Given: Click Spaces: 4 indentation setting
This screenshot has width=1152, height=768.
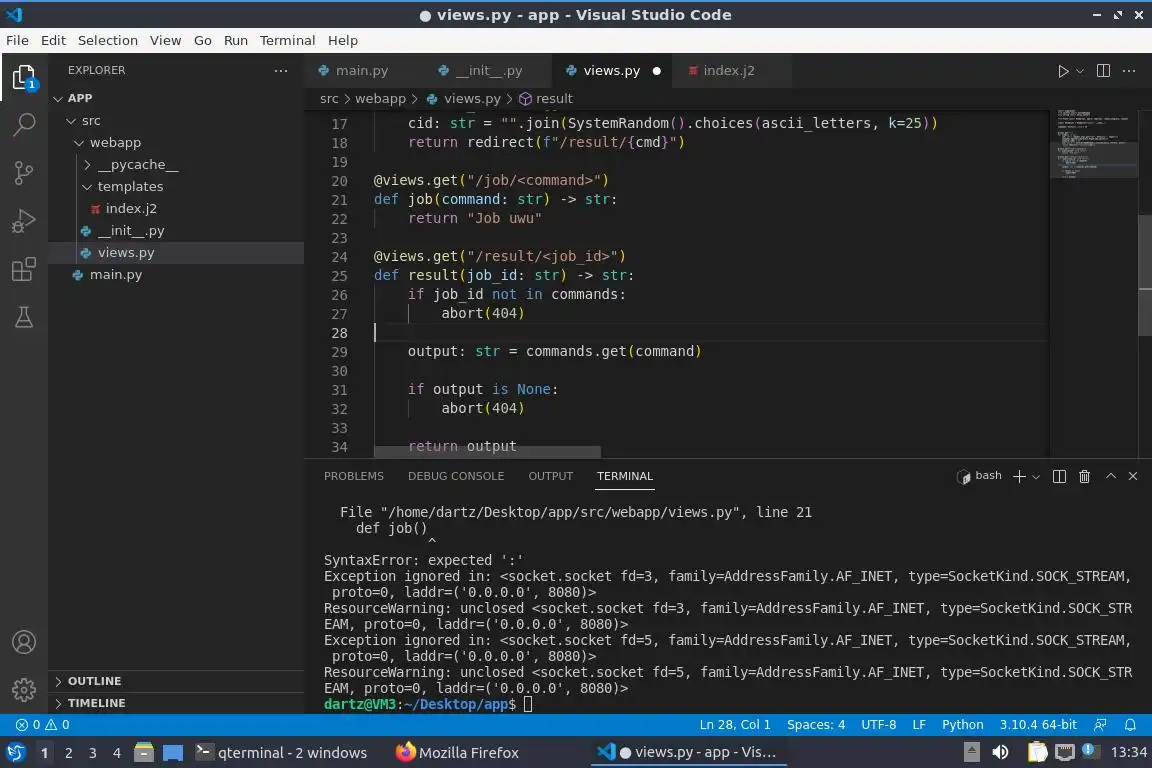Looking at the screenshot, I should coord(816,725).
